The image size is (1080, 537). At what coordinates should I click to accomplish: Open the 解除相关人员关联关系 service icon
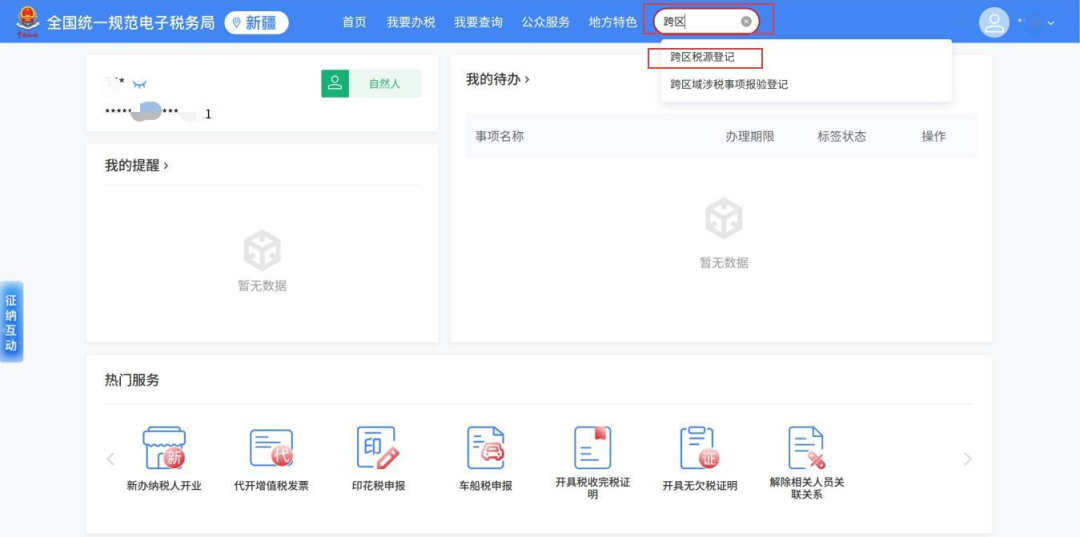tap(807, 448)
